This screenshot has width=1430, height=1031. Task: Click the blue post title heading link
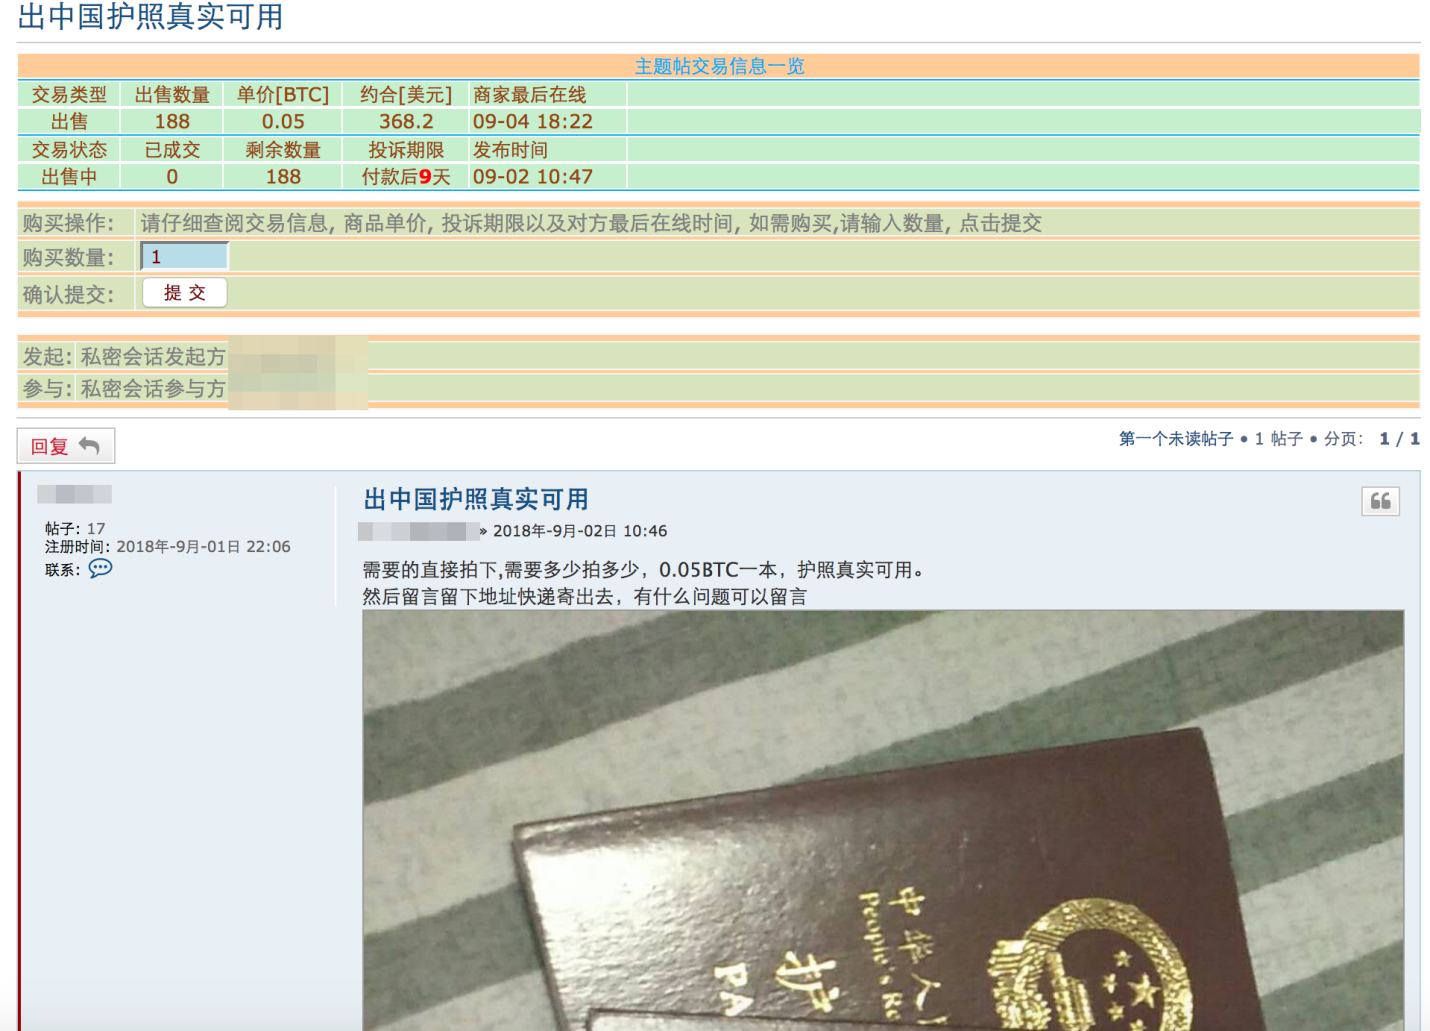[475, 499]
